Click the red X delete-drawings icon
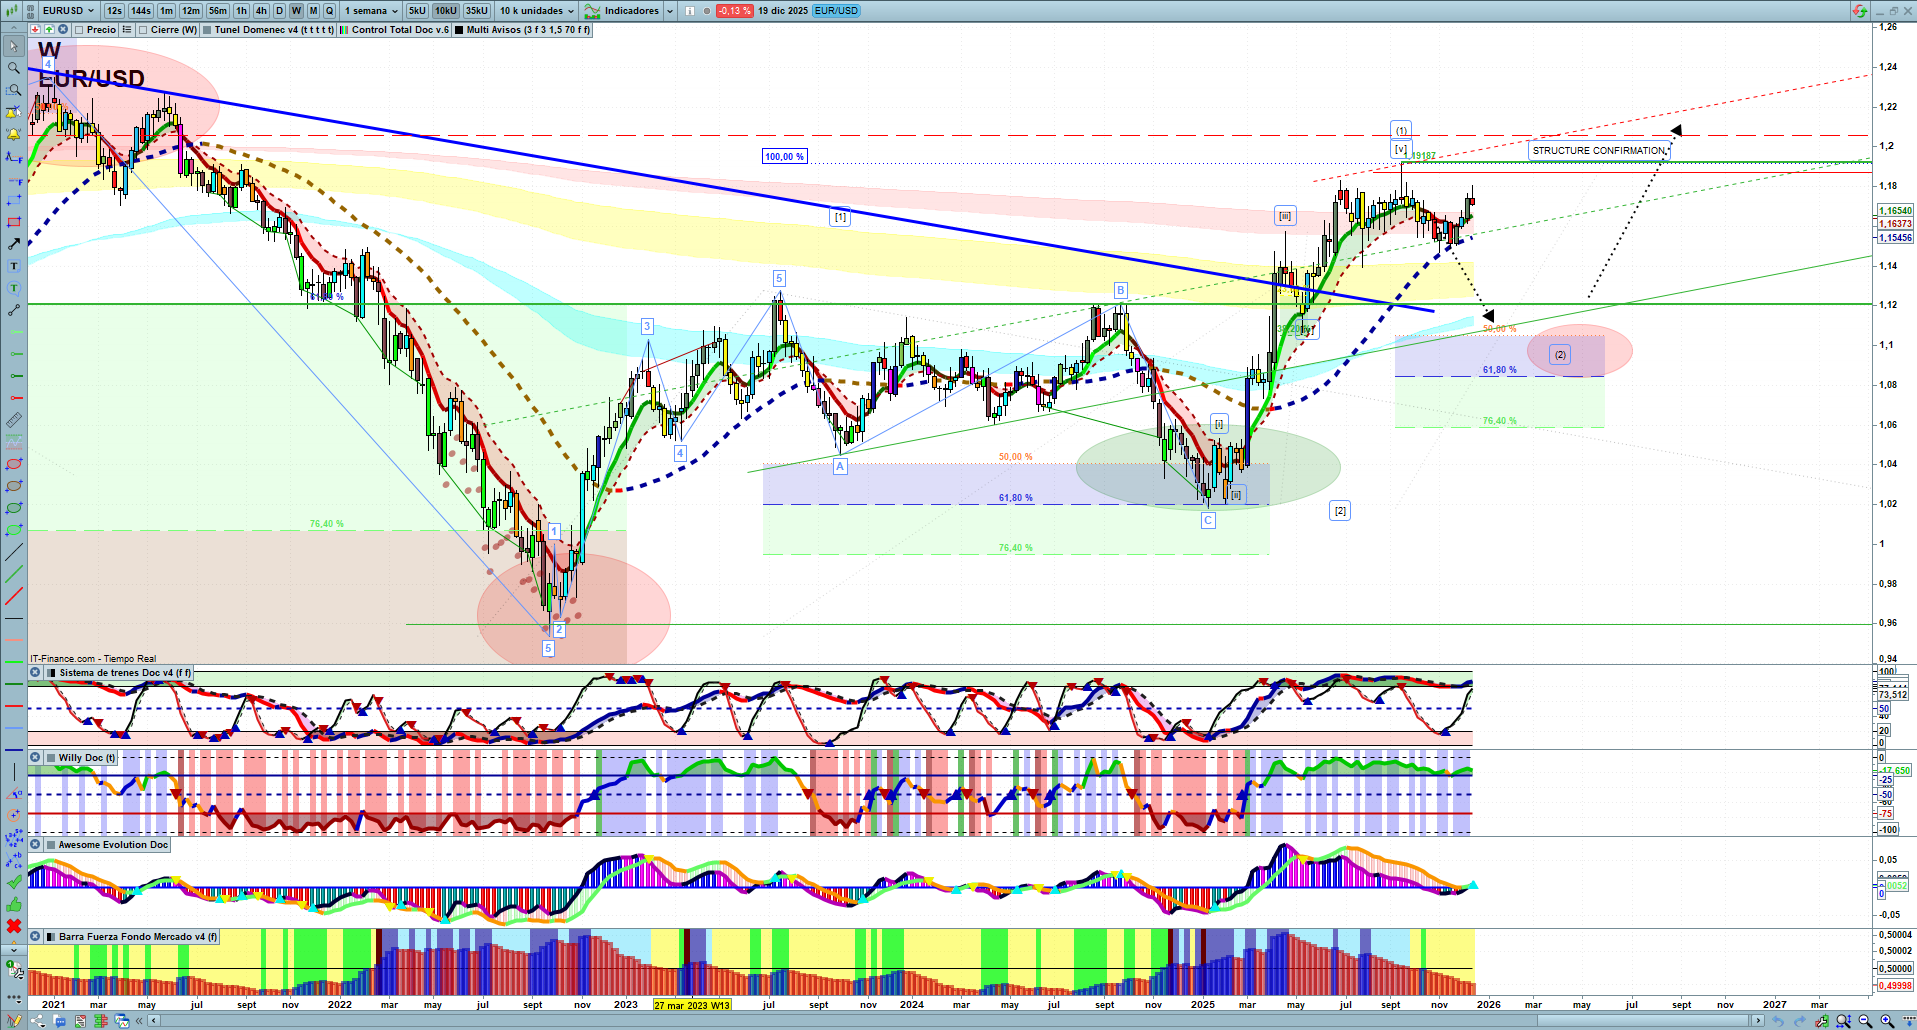 14,926
